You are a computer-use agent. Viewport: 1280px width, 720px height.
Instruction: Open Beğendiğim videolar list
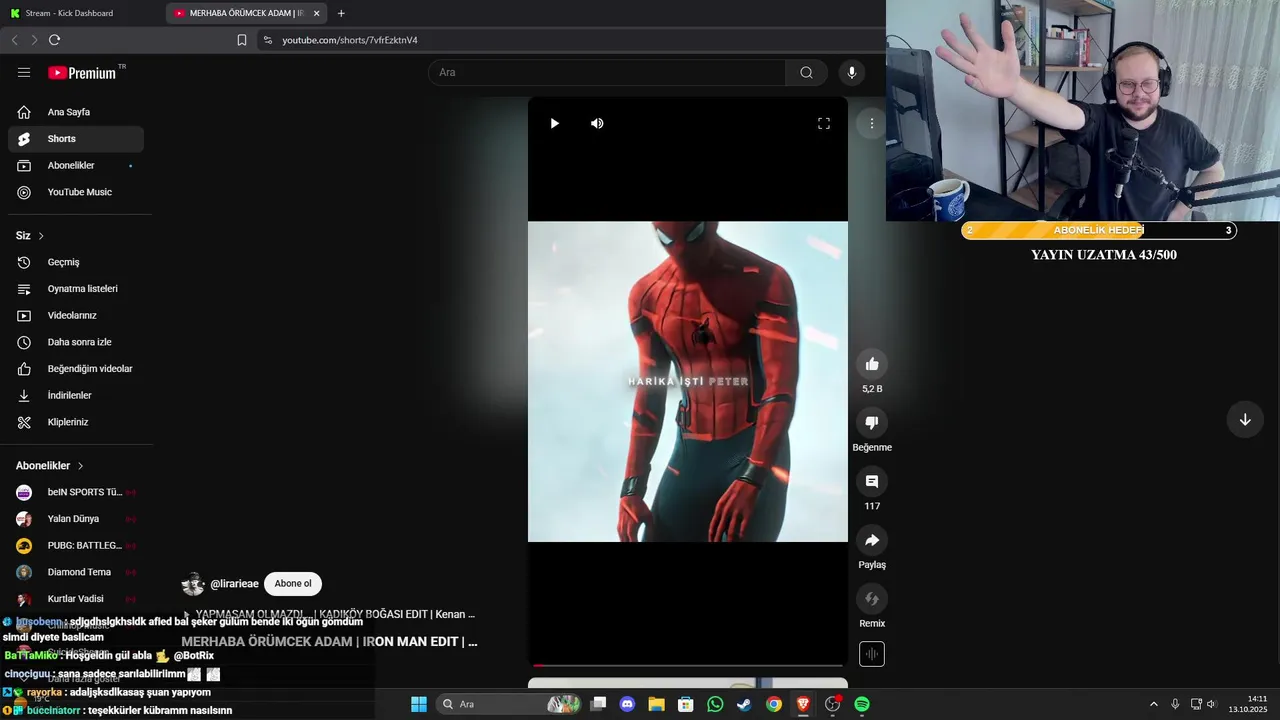(x=76, y=369)
